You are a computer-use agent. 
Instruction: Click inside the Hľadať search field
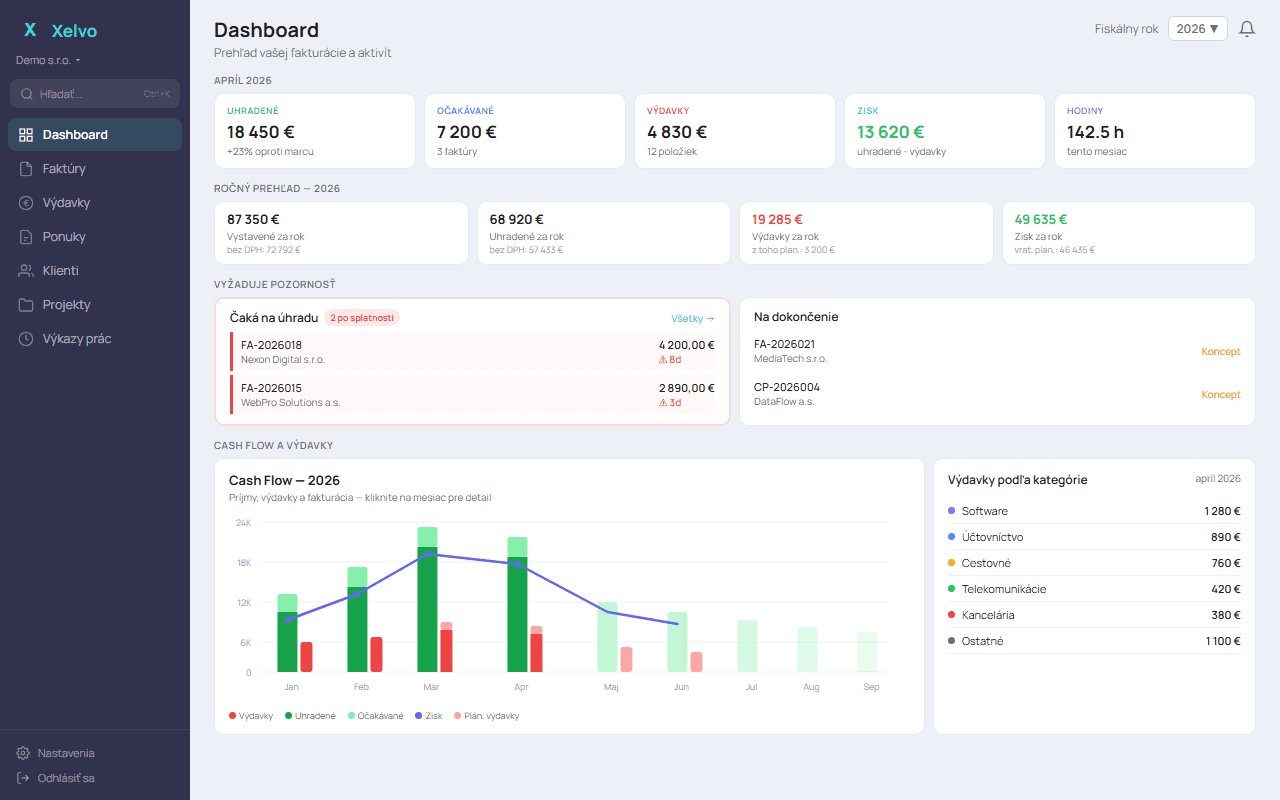tap(95, 93)
